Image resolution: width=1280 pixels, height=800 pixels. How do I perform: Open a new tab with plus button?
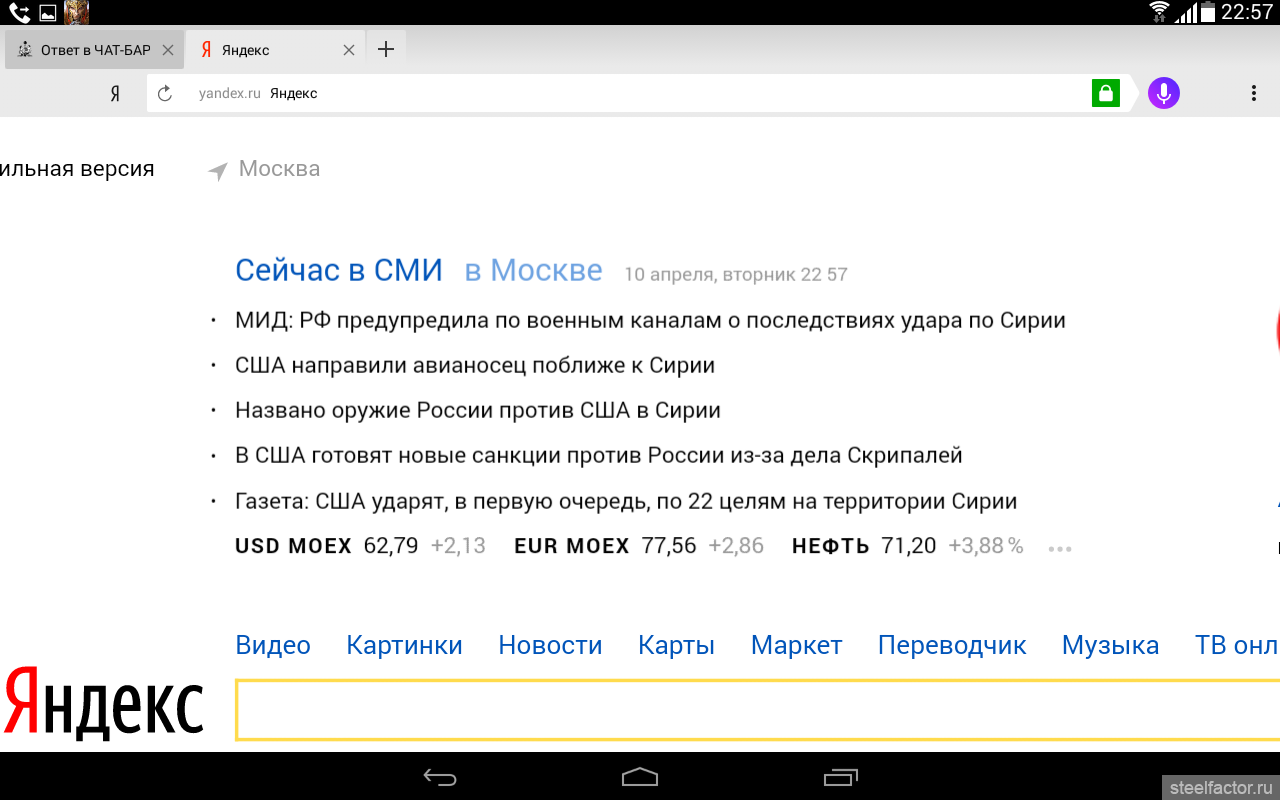point(386,49)
